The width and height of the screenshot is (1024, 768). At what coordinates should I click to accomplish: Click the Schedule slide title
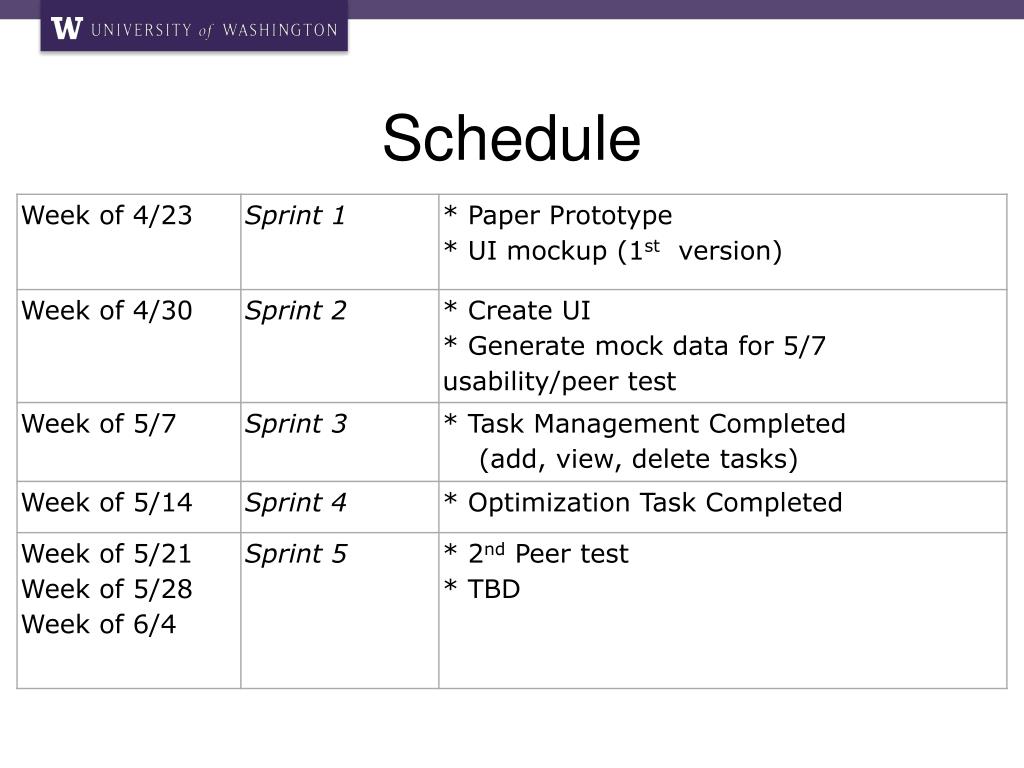tap(511, 138)
